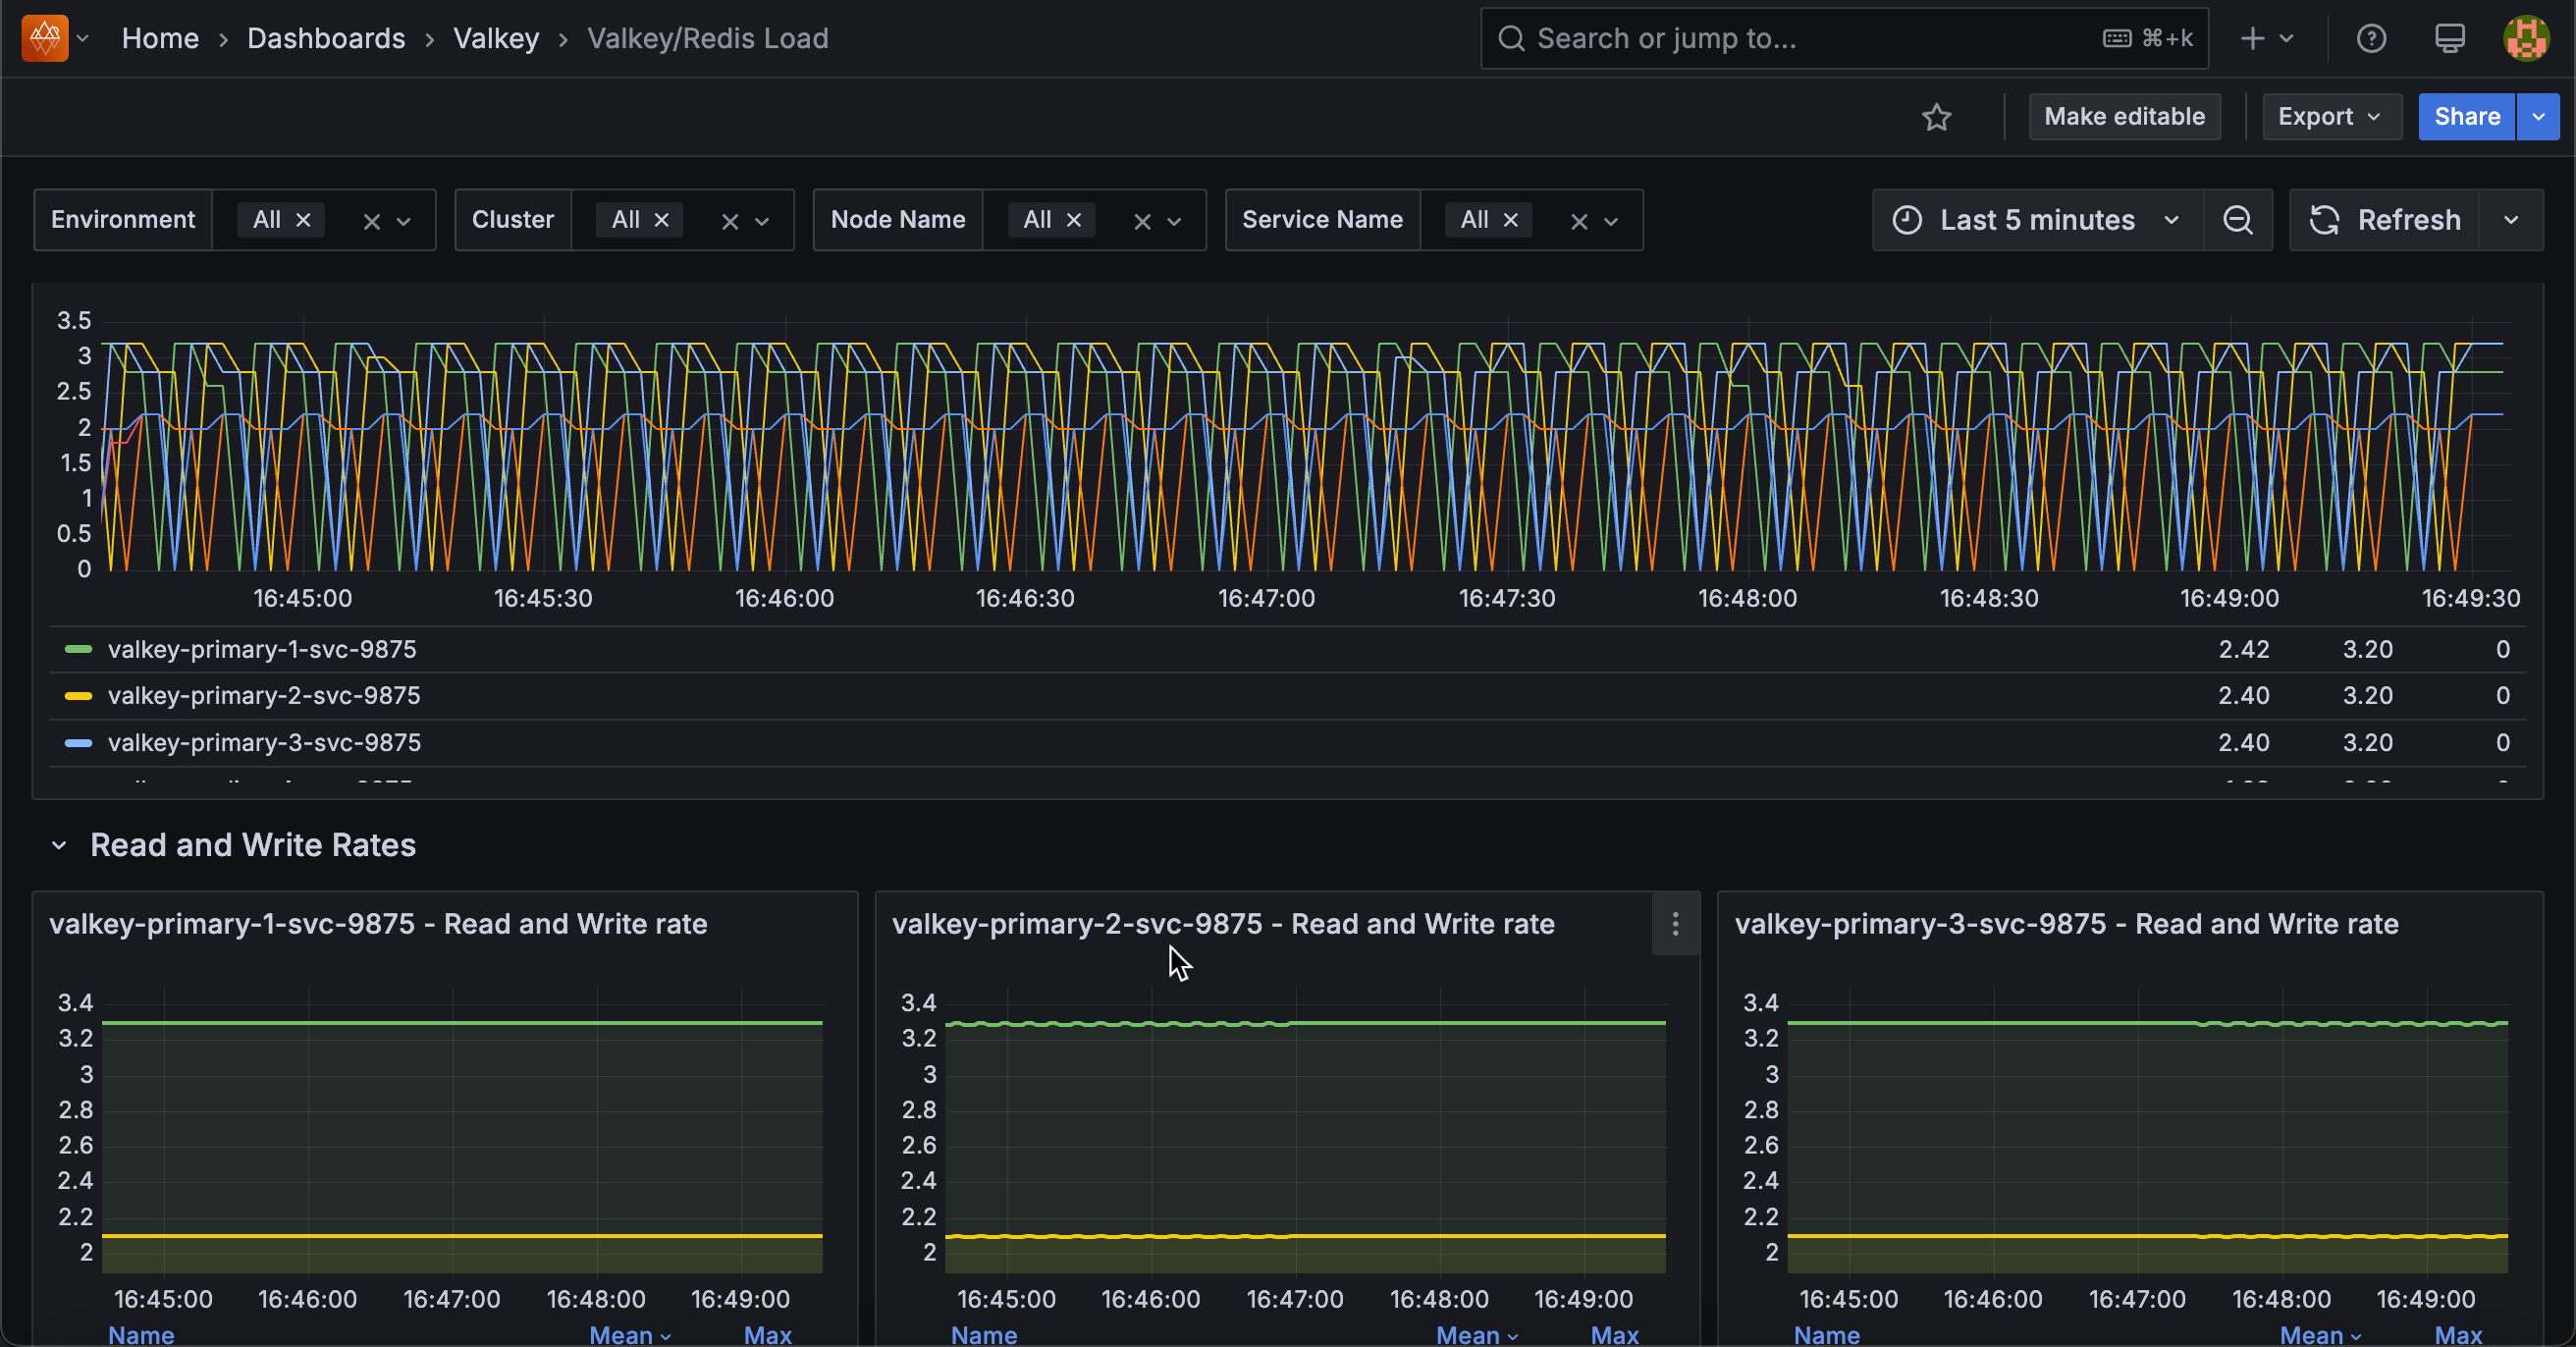Hide the valkey-primary-1-svc-9875 series in legend
Image resolution: width=2576 pixels, height=1347 pixels.
(262, 649)
